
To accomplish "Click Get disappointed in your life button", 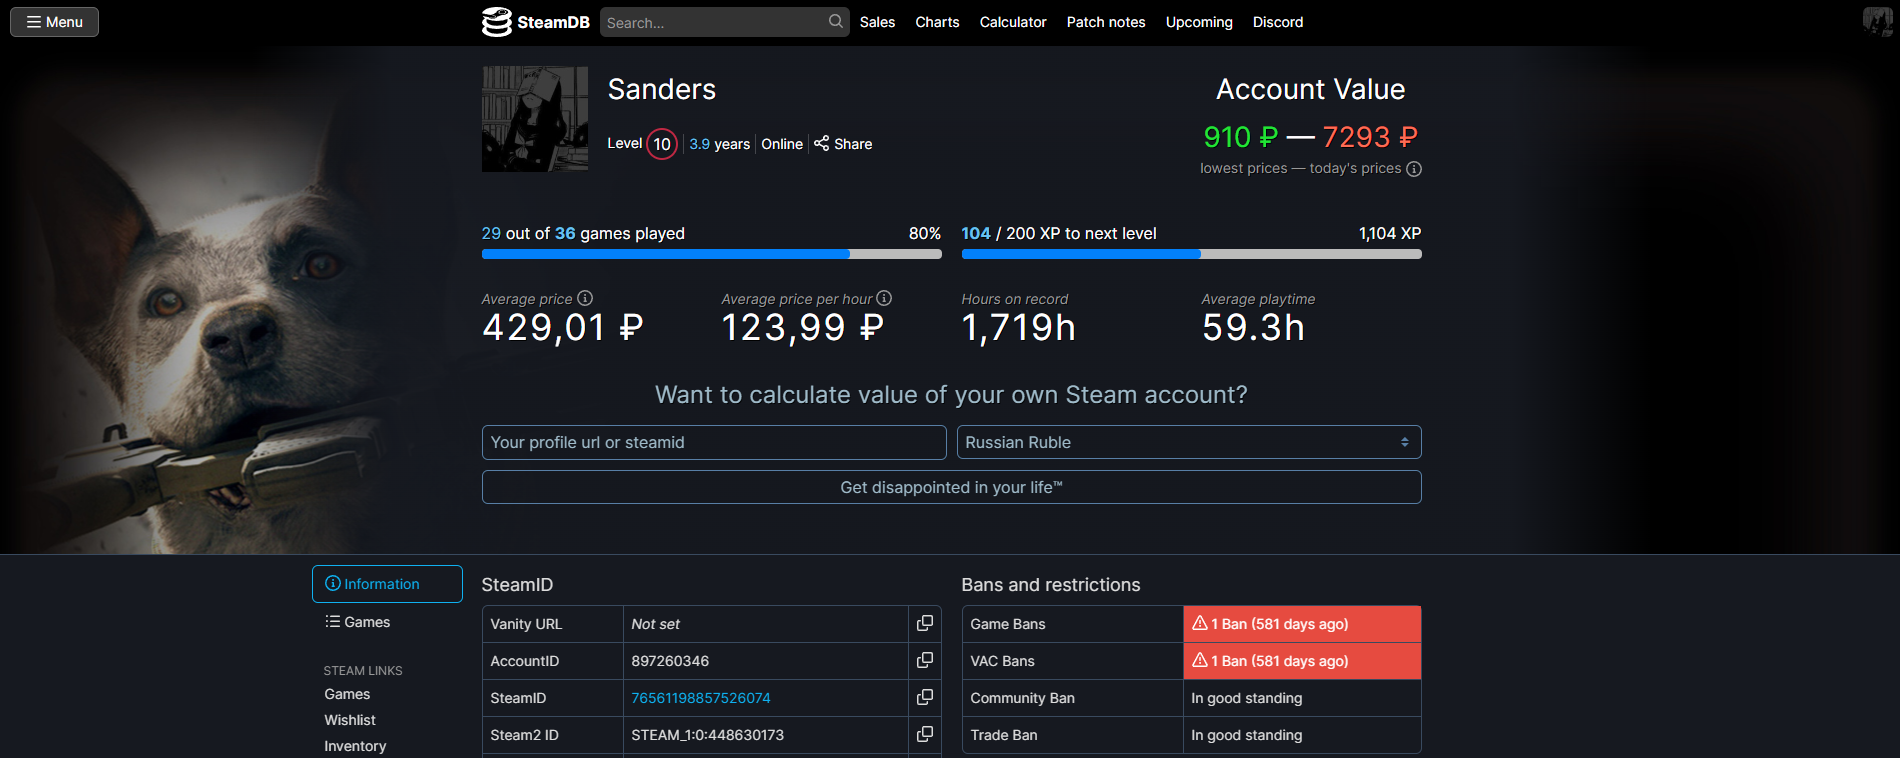I will (x=951, y=487).
